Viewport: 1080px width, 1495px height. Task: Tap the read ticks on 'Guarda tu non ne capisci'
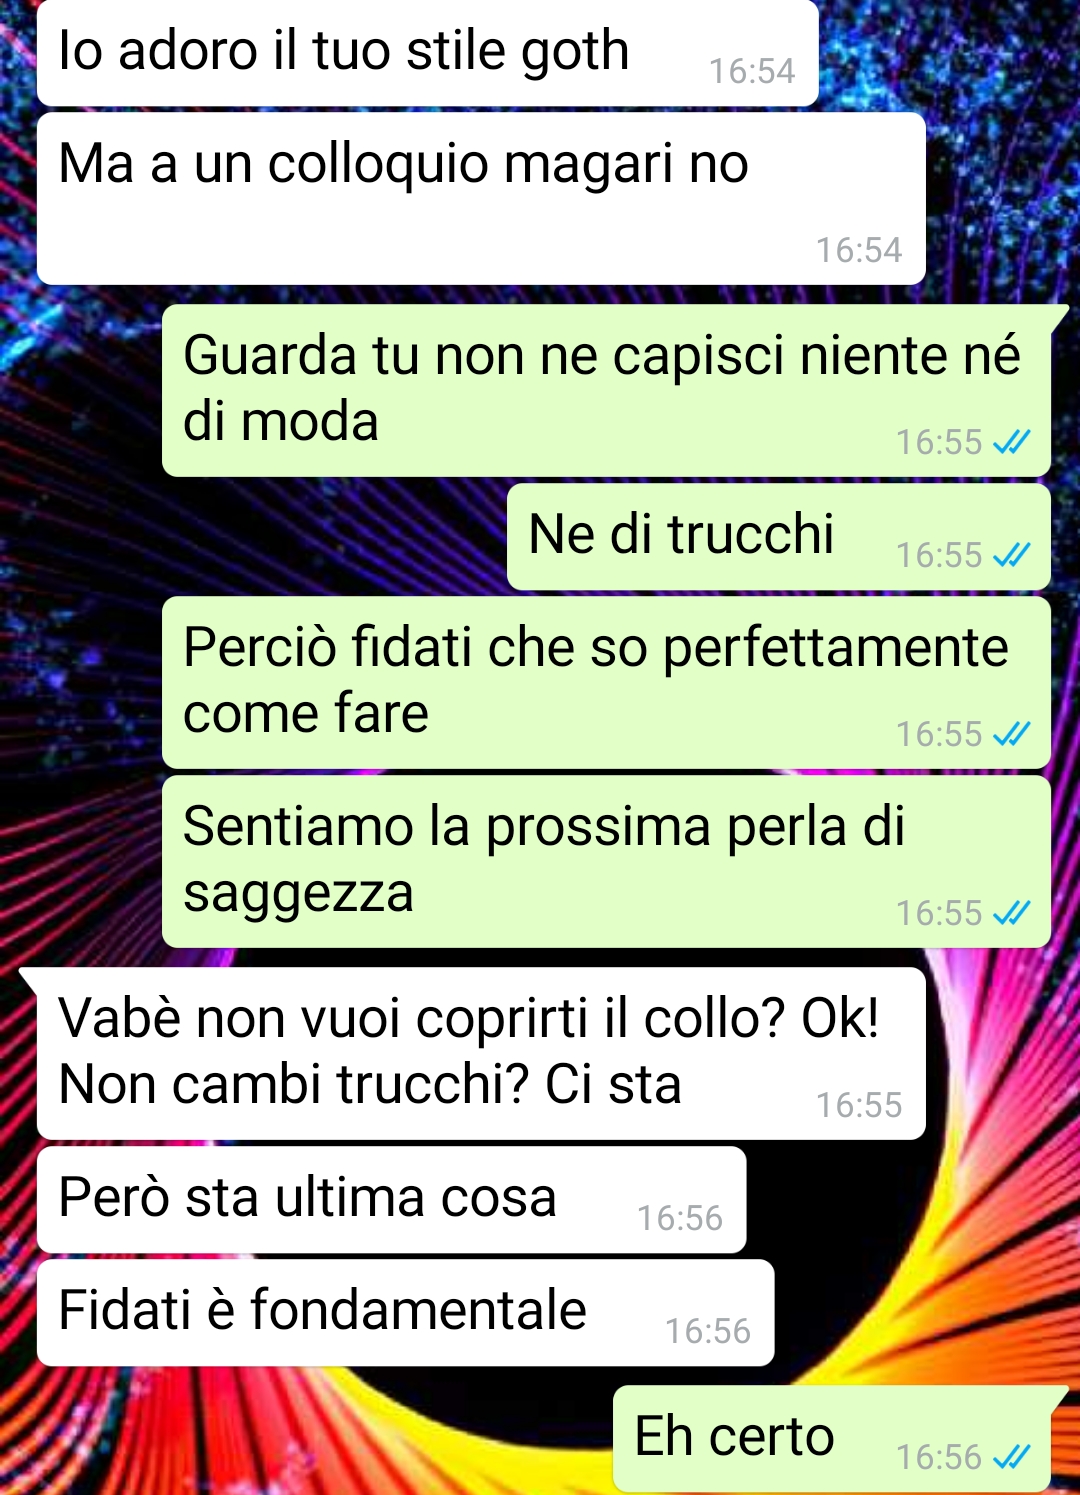1011,442
